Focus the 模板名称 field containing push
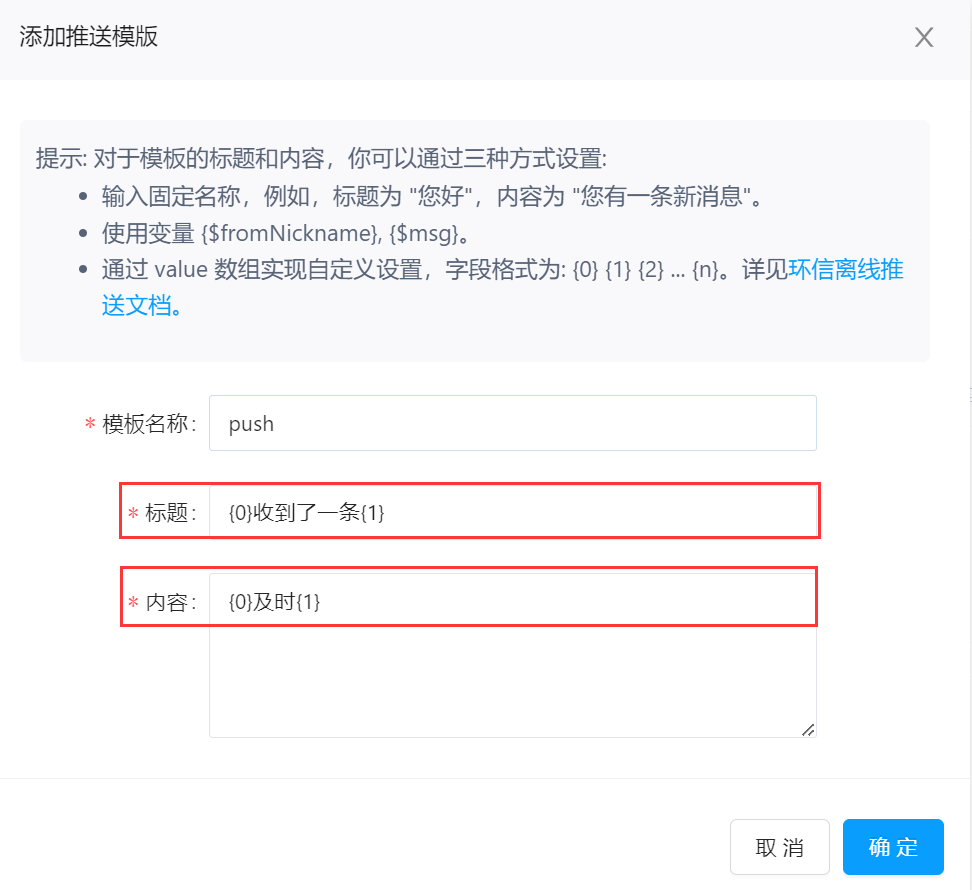 tap(512, 423)
